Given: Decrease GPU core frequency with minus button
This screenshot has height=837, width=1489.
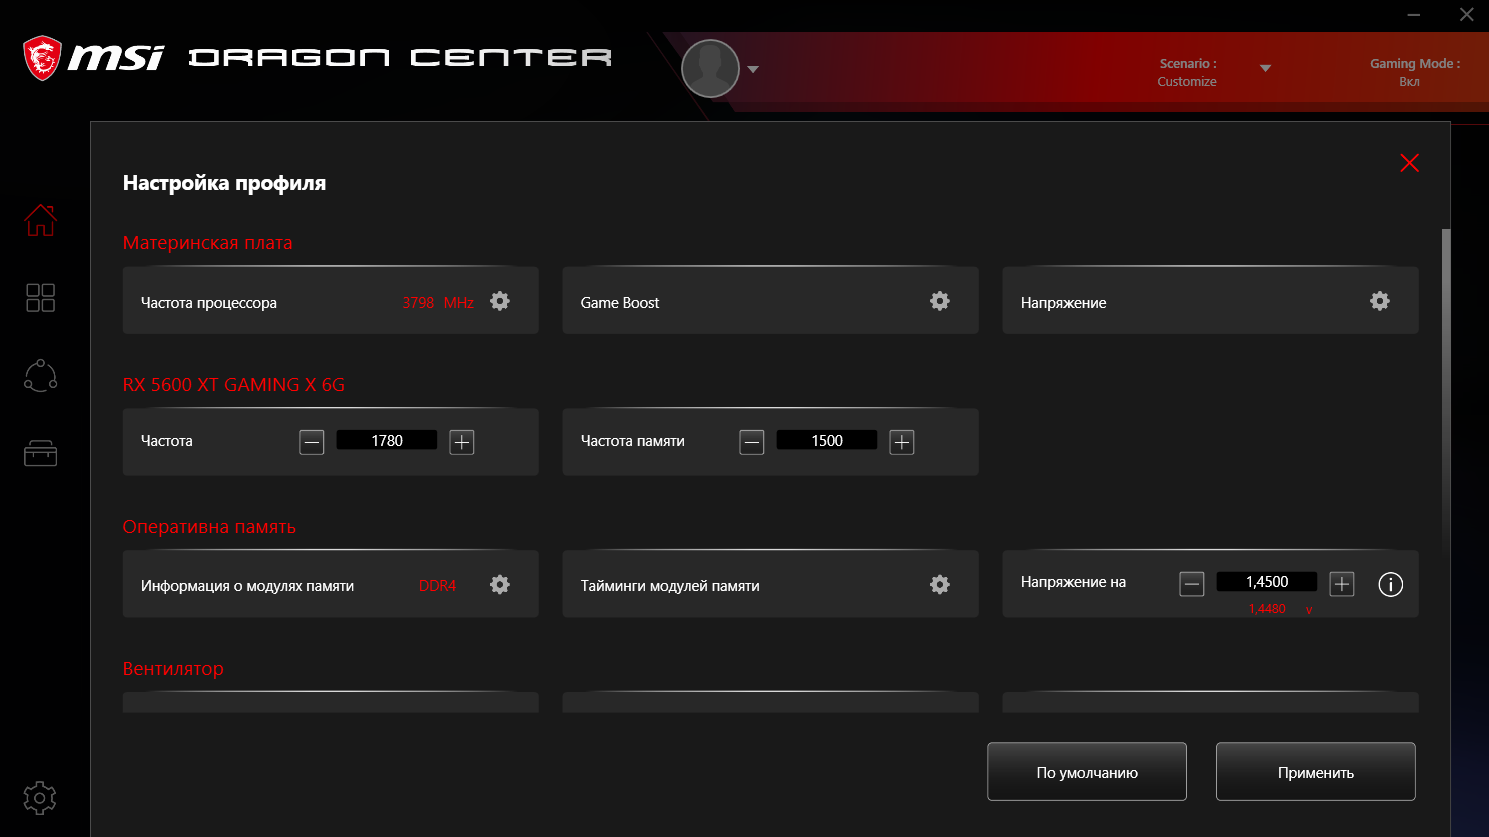Looking at the screenshot, I should (312, 442).
